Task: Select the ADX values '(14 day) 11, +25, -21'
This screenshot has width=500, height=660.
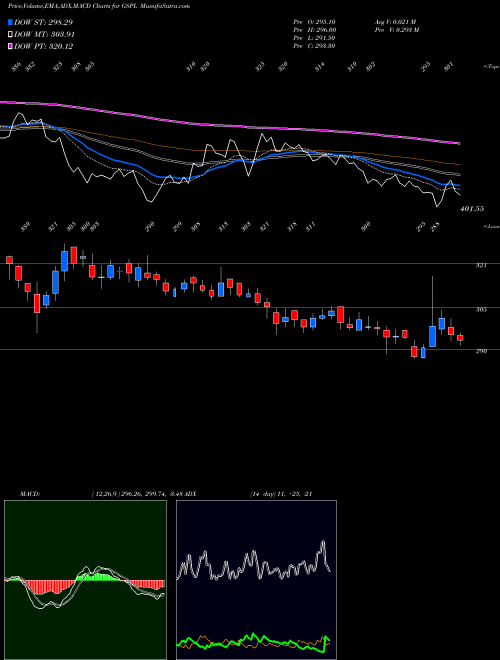Action: tap(281, 494)
